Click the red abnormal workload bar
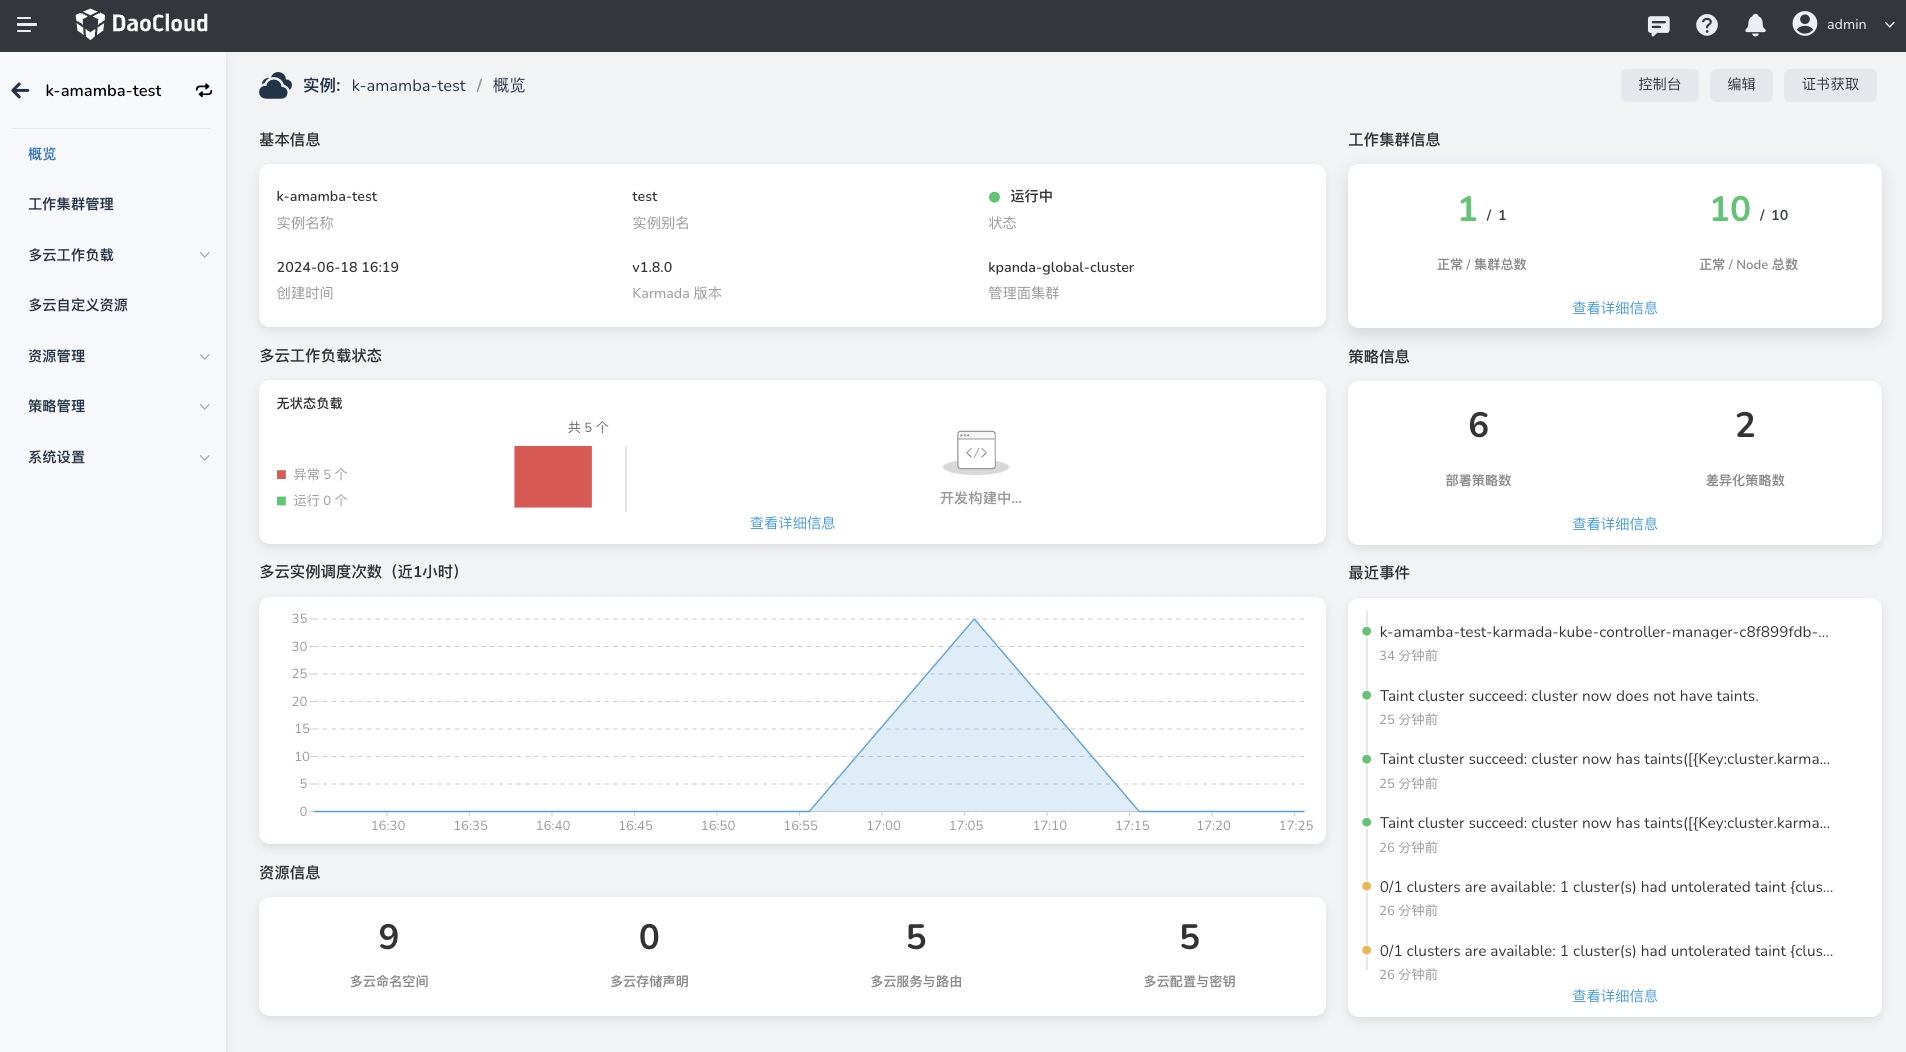Screen dimensions: 1906x1052 click(x=553, y=477)
